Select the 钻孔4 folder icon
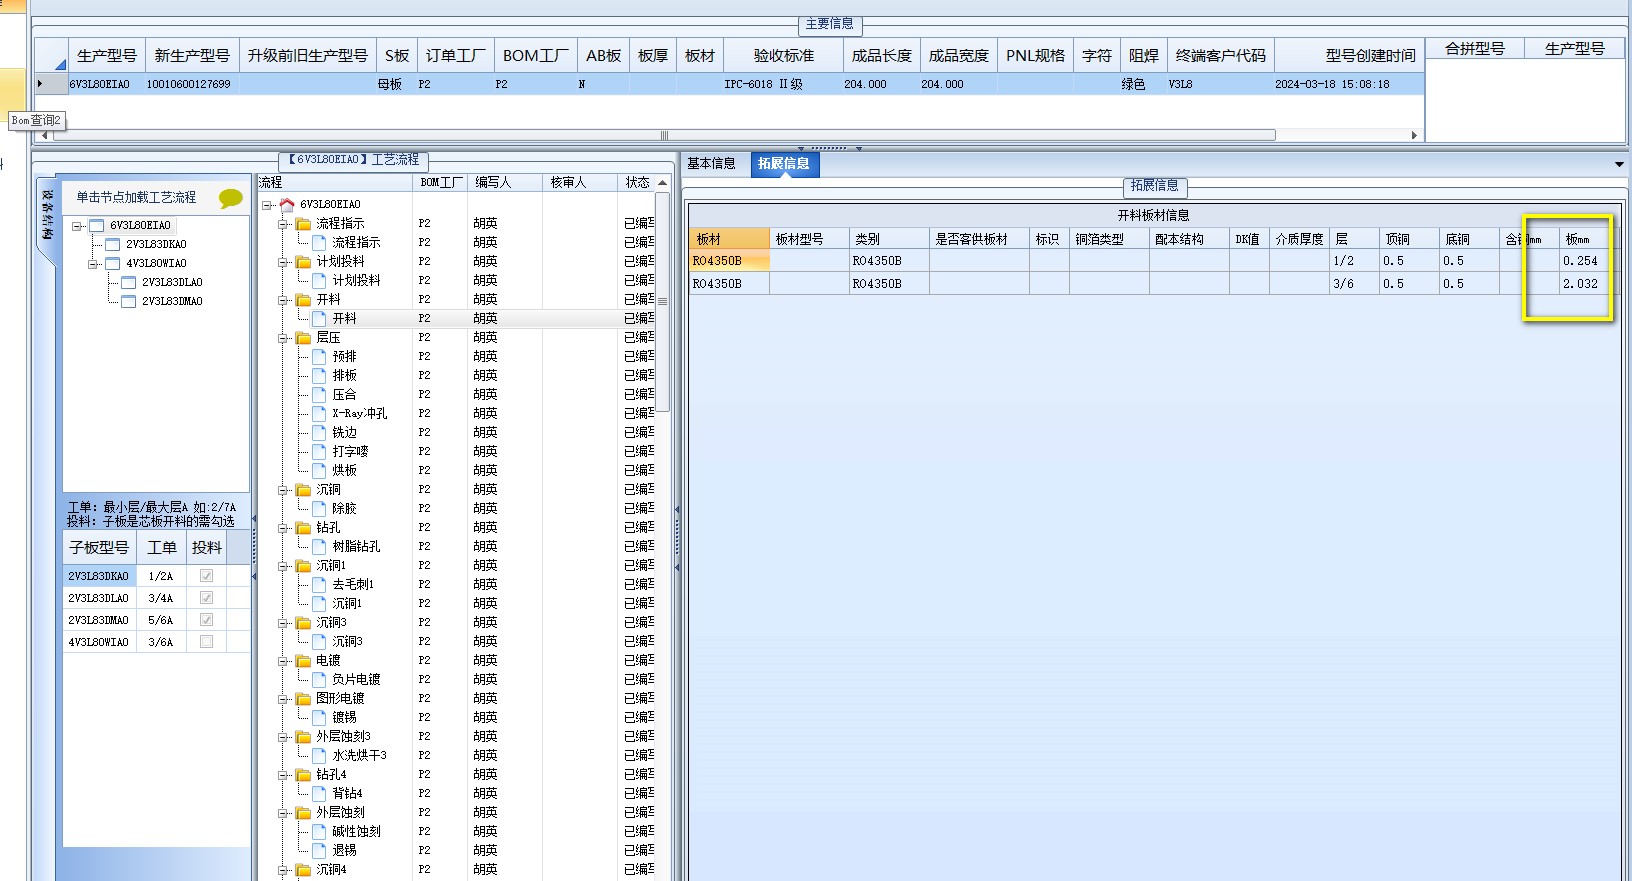The height and width of the screenshot is (881, 1632). pos(303,774)
